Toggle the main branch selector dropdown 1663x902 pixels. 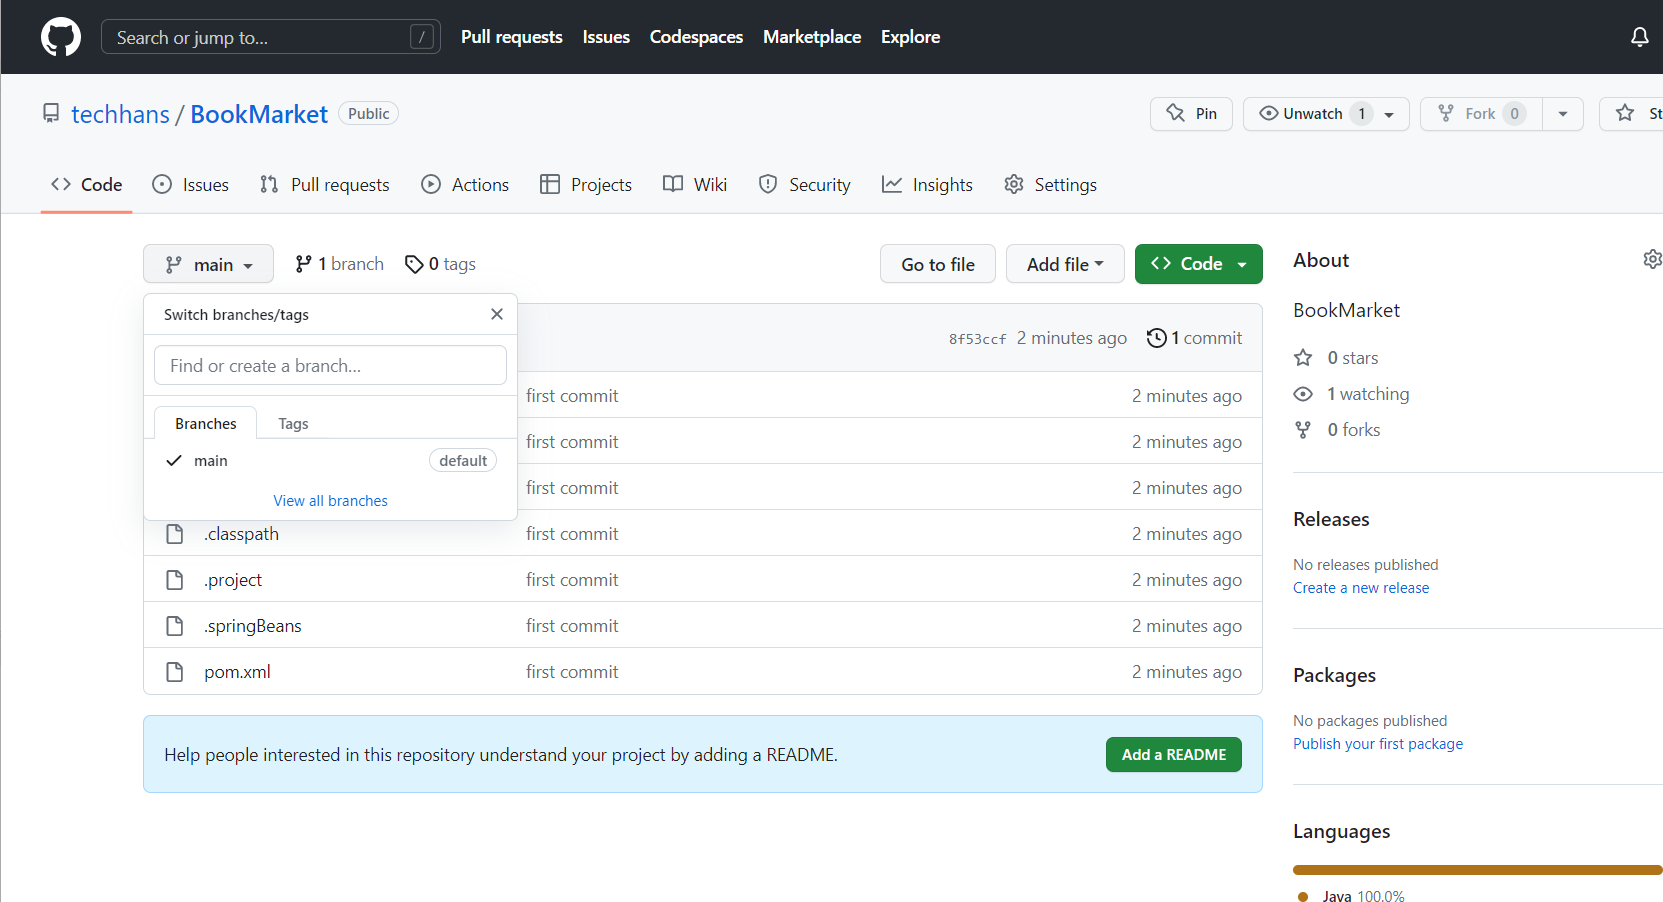pos(208,264)
